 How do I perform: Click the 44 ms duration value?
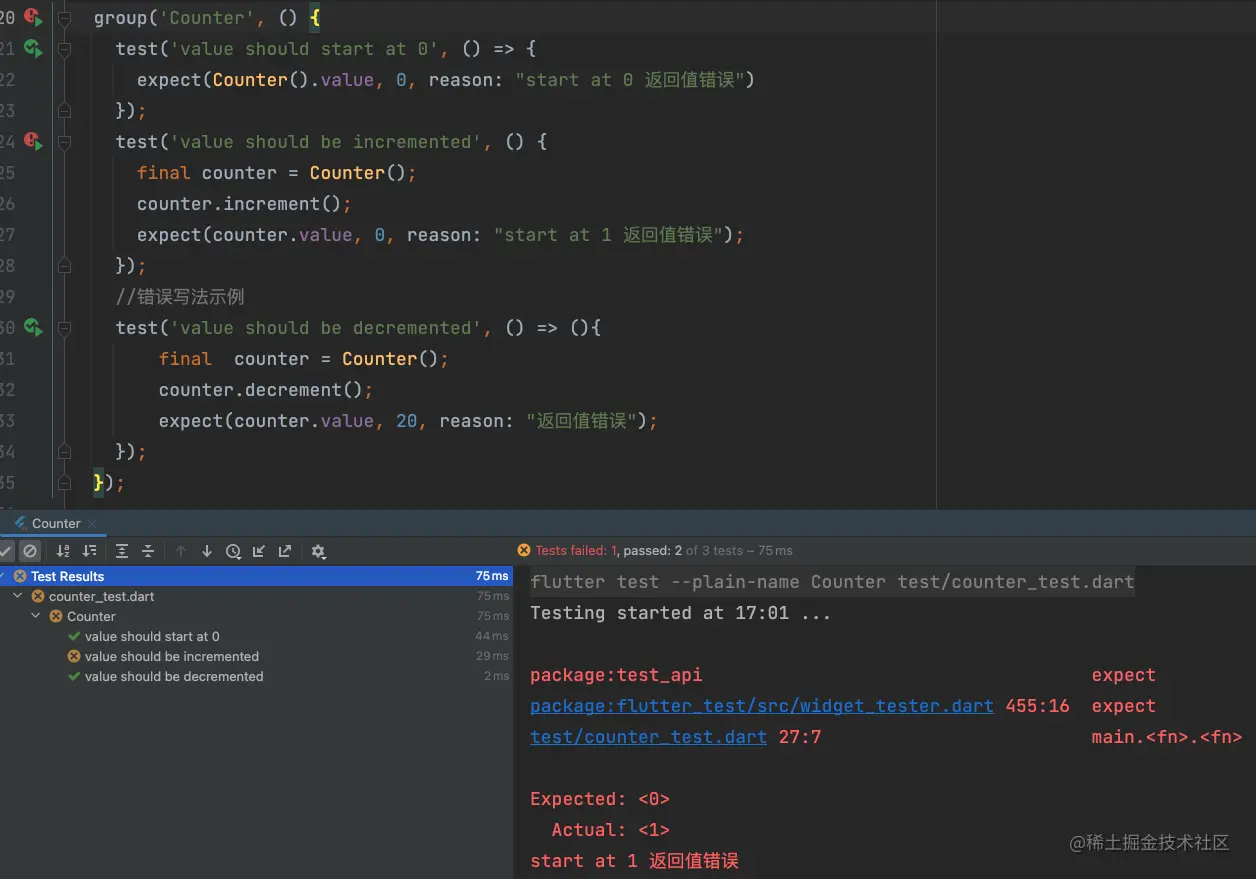(492, 636)
